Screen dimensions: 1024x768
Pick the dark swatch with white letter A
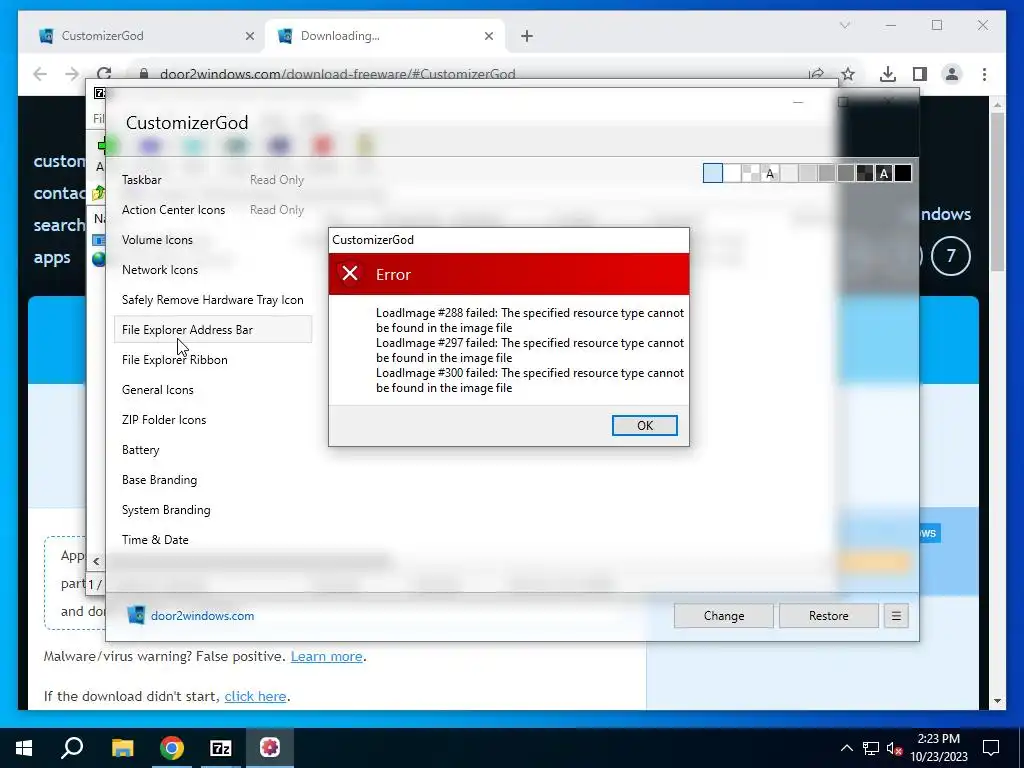tap(884, 173)
